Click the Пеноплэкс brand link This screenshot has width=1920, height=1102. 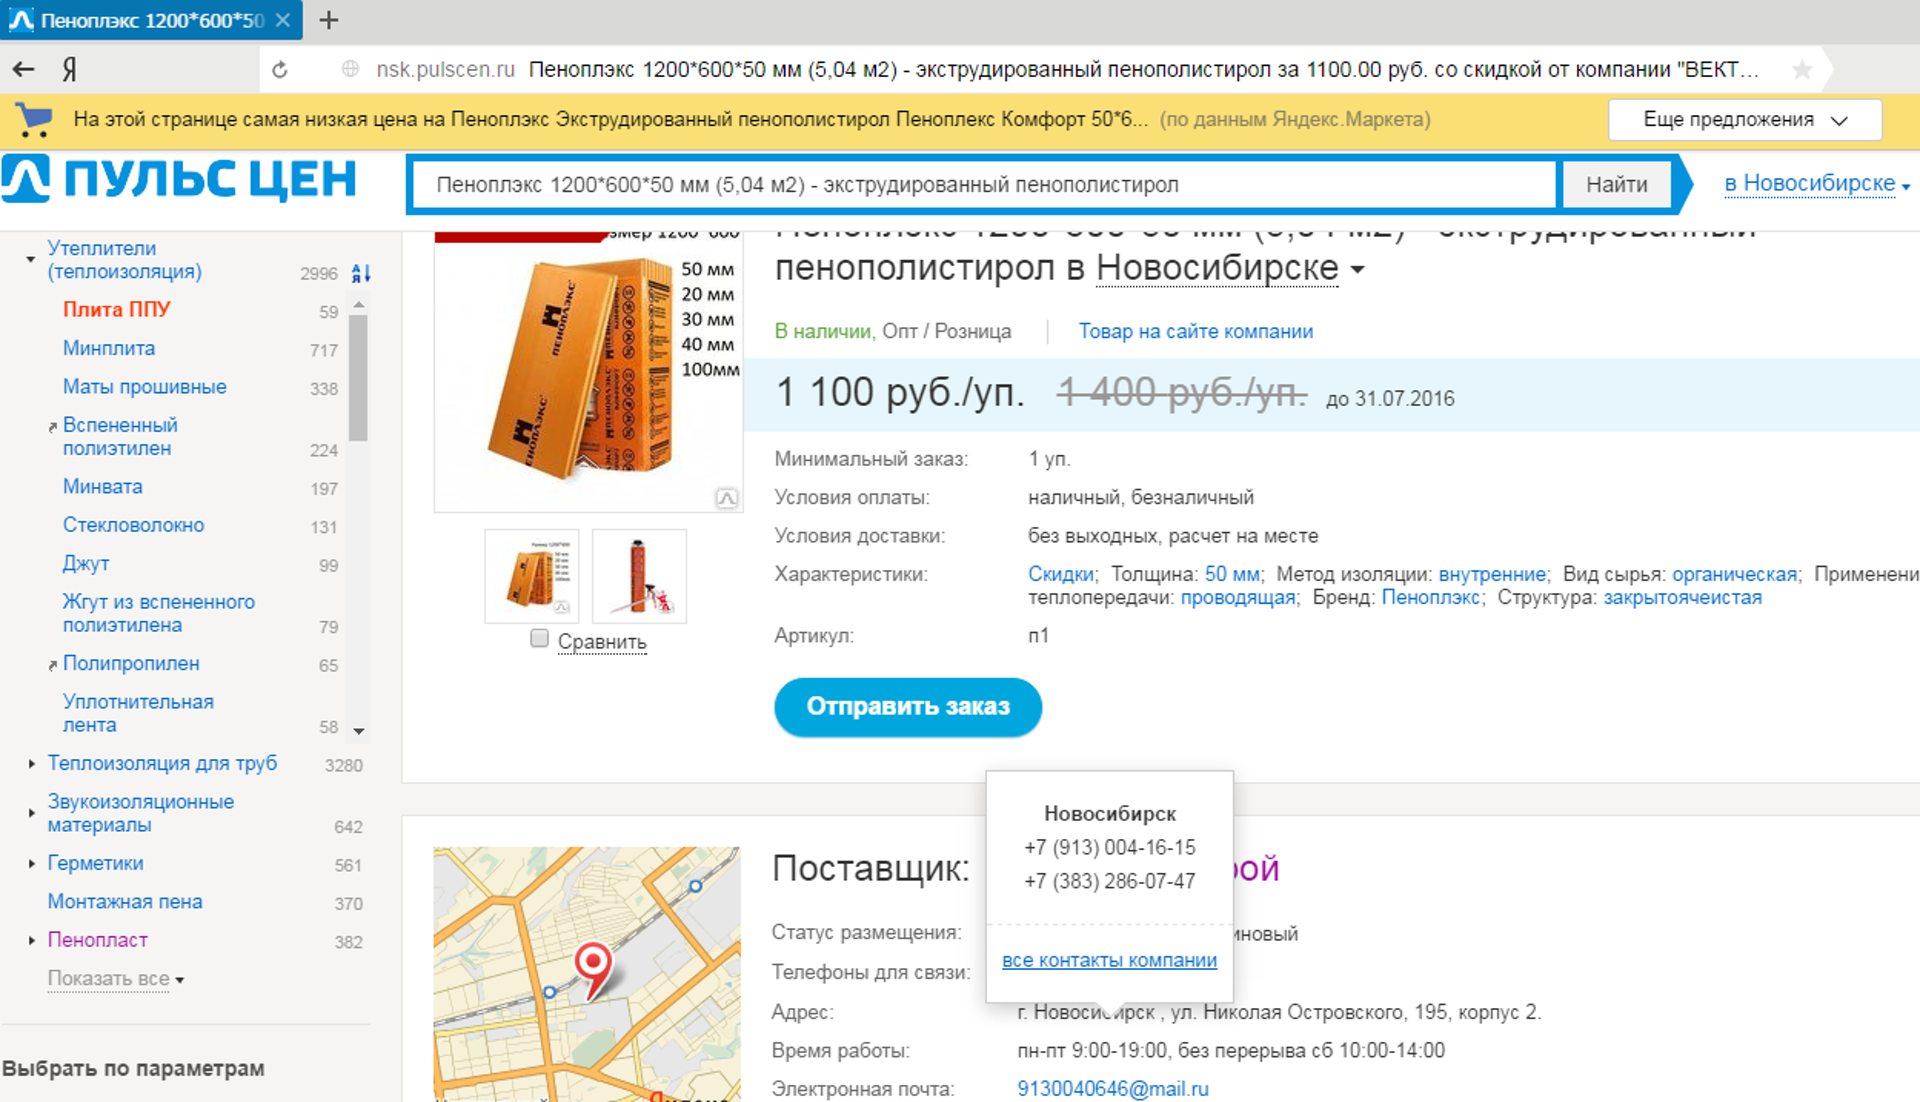[1430, 598]
